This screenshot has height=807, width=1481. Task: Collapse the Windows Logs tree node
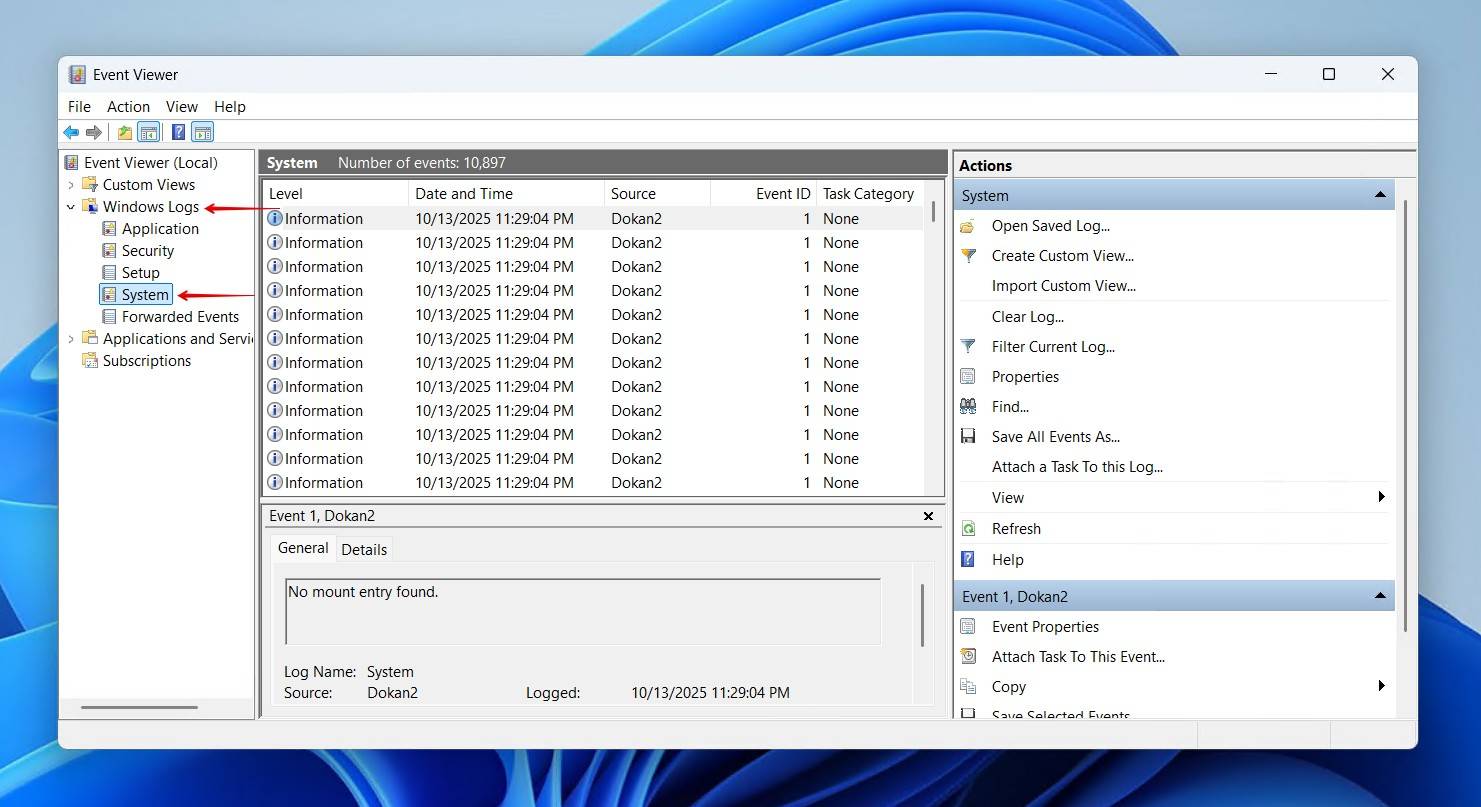pos(69,206)
